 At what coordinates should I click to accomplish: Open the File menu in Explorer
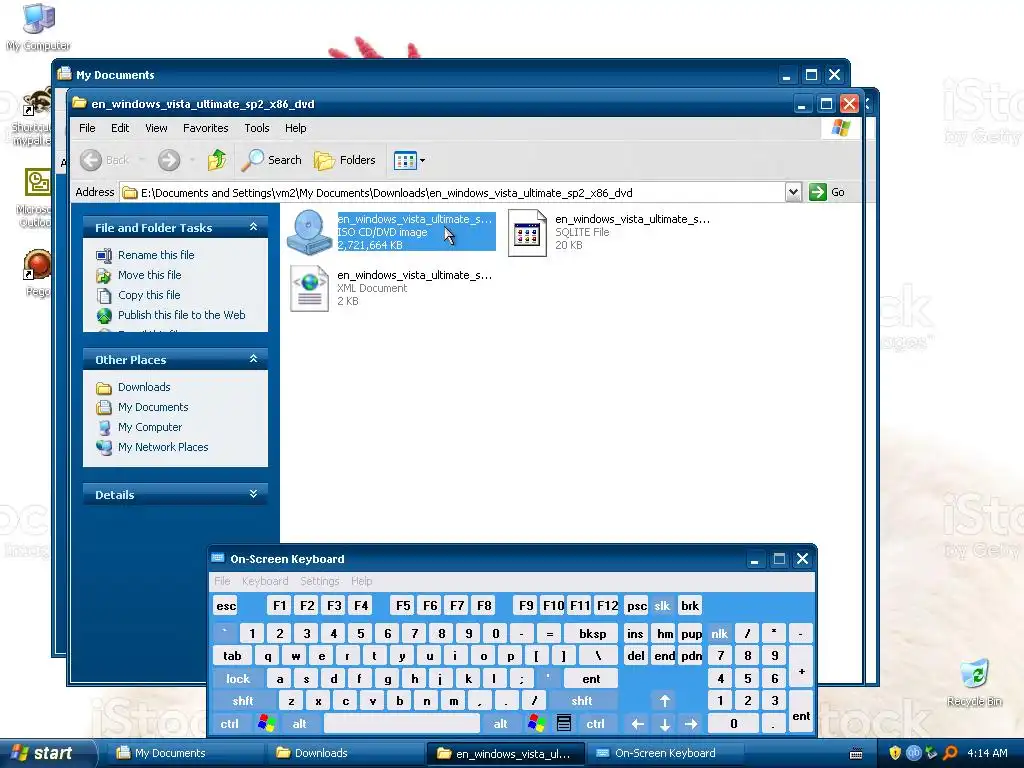coord(87,128)
